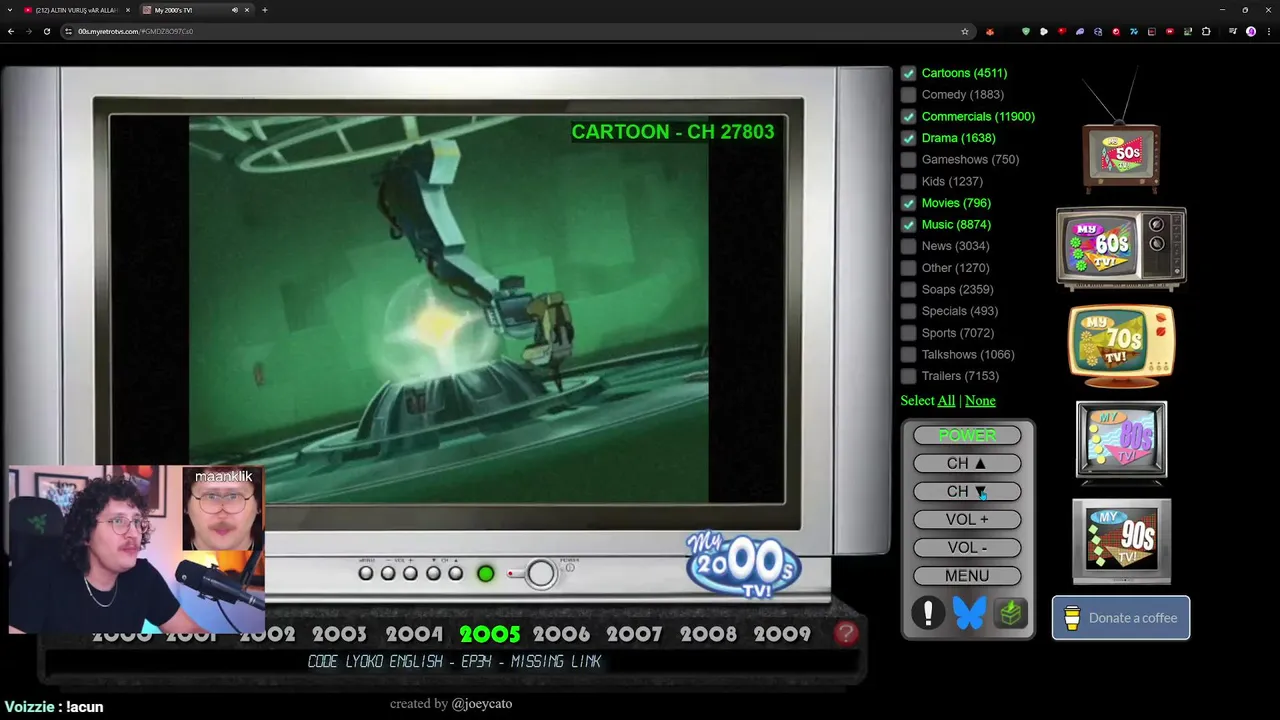Enable the Comedy category checkbox
Screen dimensions: 1280x720
[908, 95]
